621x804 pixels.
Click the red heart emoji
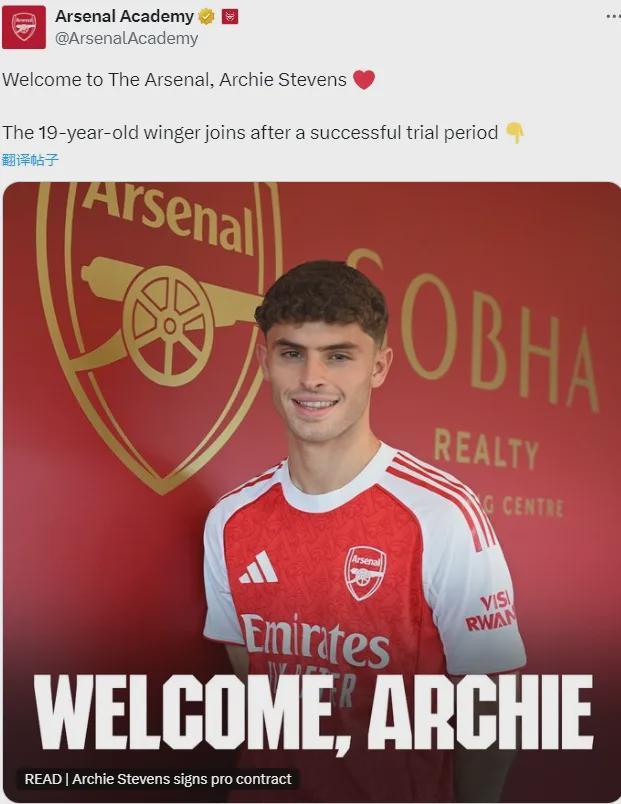pos(364,80)
